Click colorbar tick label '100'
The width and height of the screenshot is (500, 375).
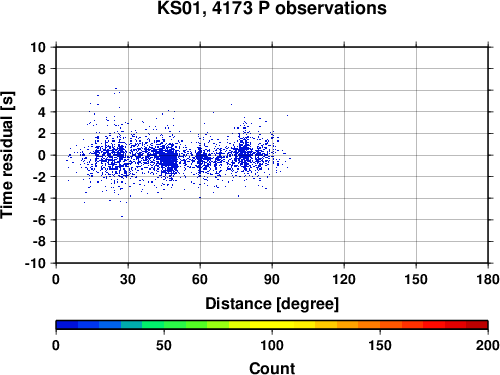[x=272, y=345]
